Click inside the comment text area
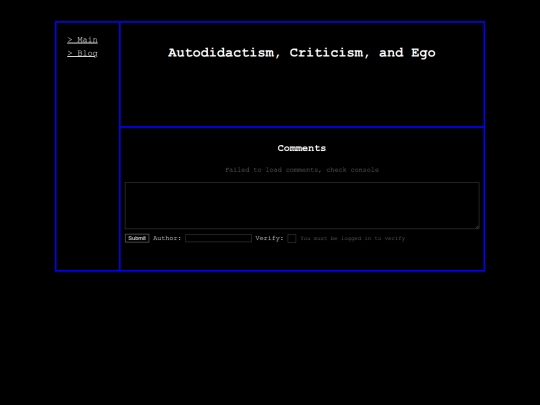The image size is (540, 405). coord(302,206)
